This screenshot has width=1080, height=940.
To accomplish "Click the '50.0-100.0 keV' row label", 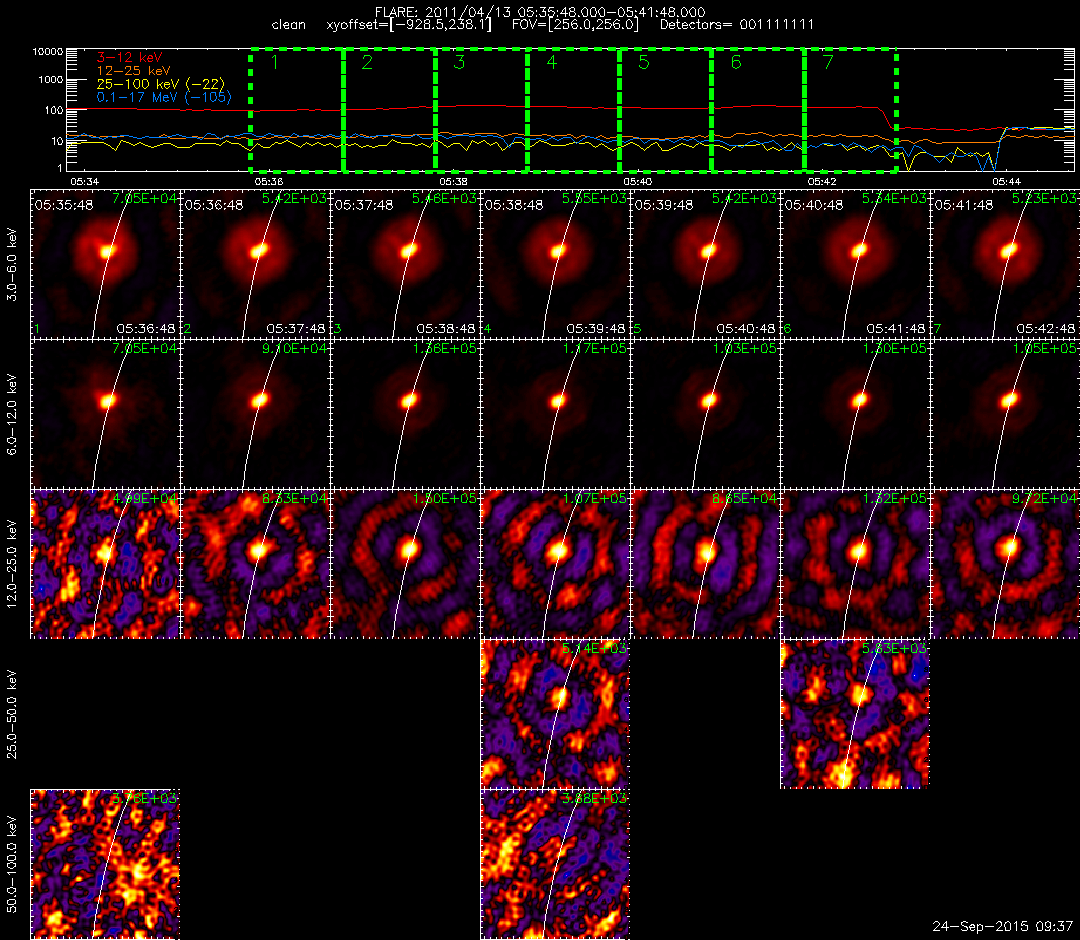I will pos(12,864).
